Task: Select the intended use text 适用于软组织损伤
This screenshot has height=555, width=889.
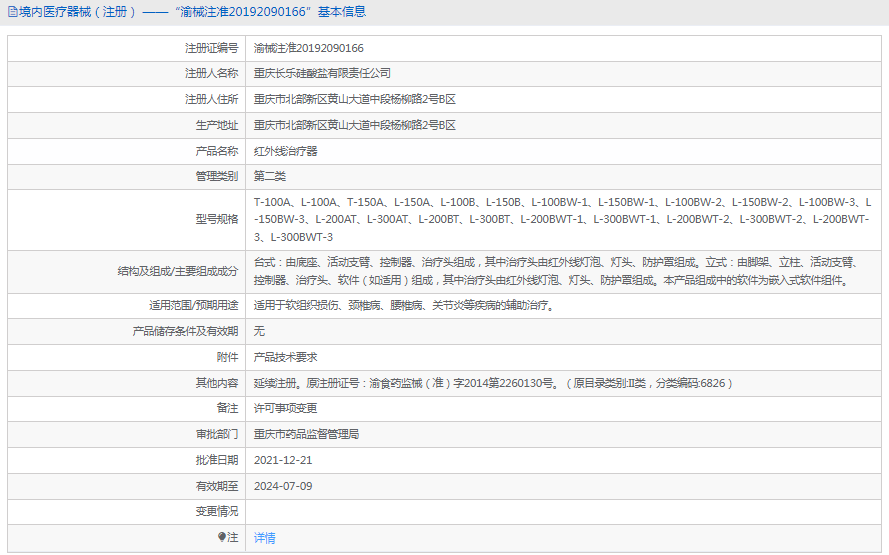Action: pyautogui.click(x=404, y=306)
